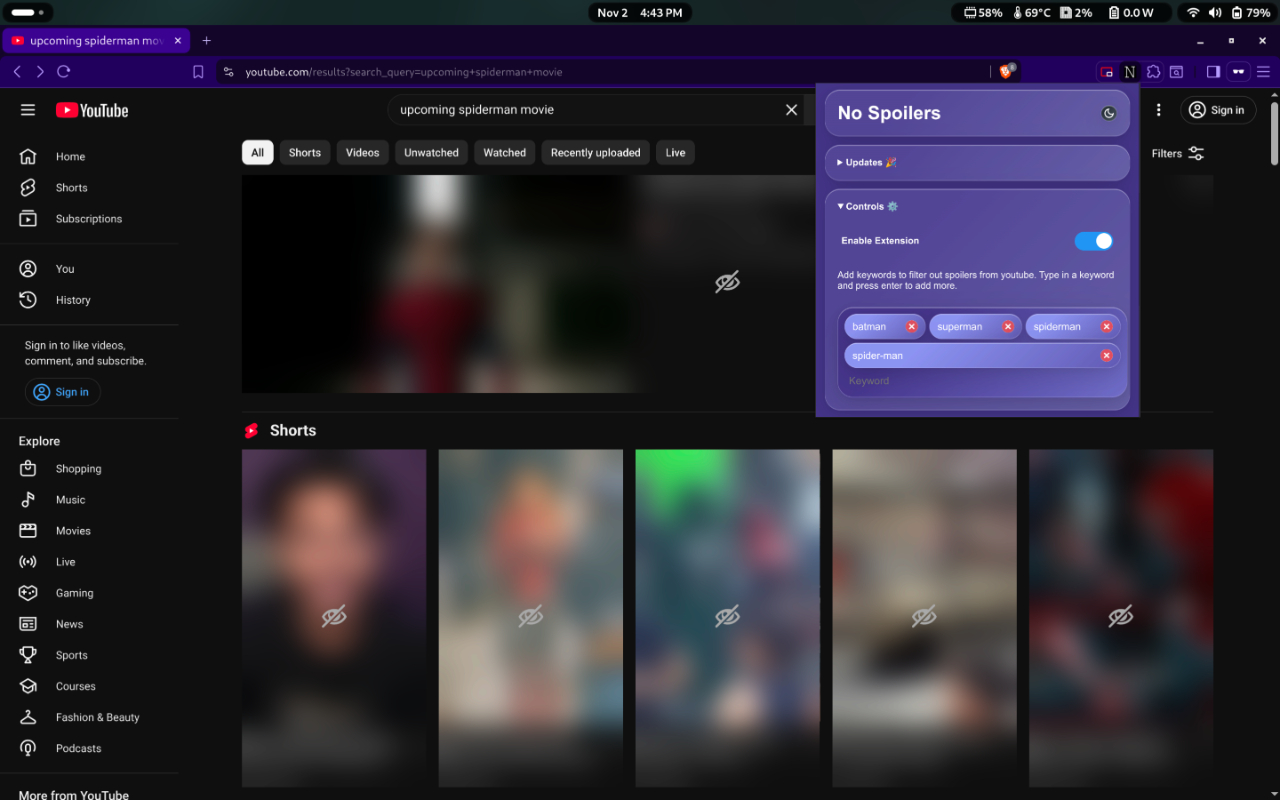Select the Recently uploaded filter chip
The height and width of the screenshot is (800, 1280).
click(x=595, y=153)
